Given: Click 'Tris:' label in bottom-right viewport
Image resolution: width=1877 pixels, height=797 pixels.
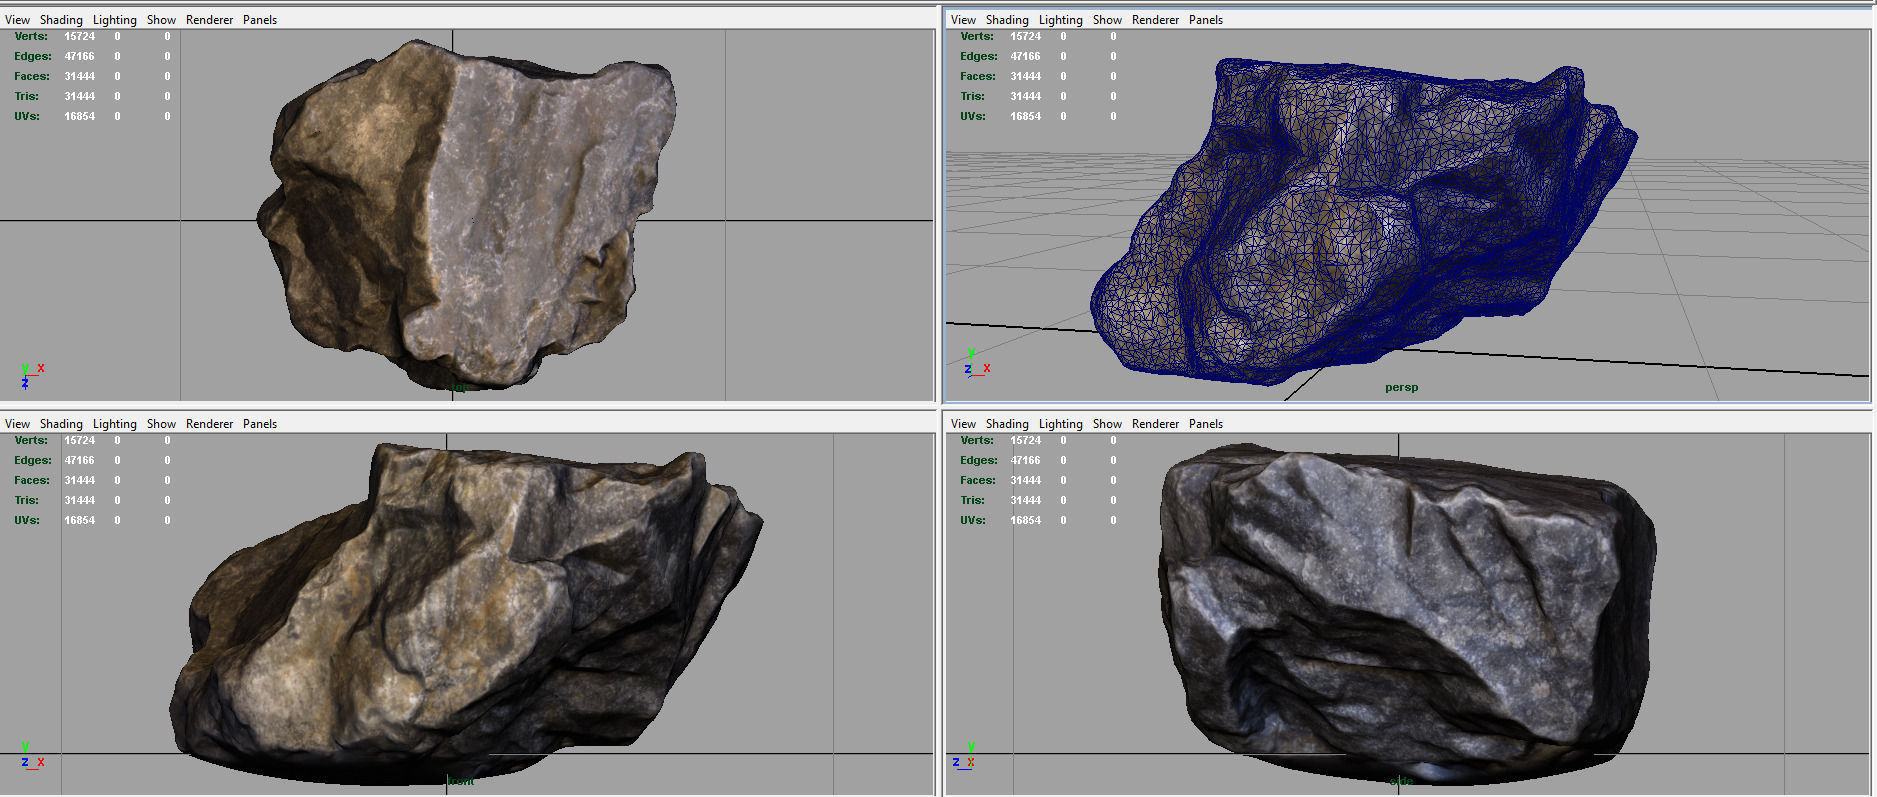Looking at the screenshot, I should pos(973,500).
